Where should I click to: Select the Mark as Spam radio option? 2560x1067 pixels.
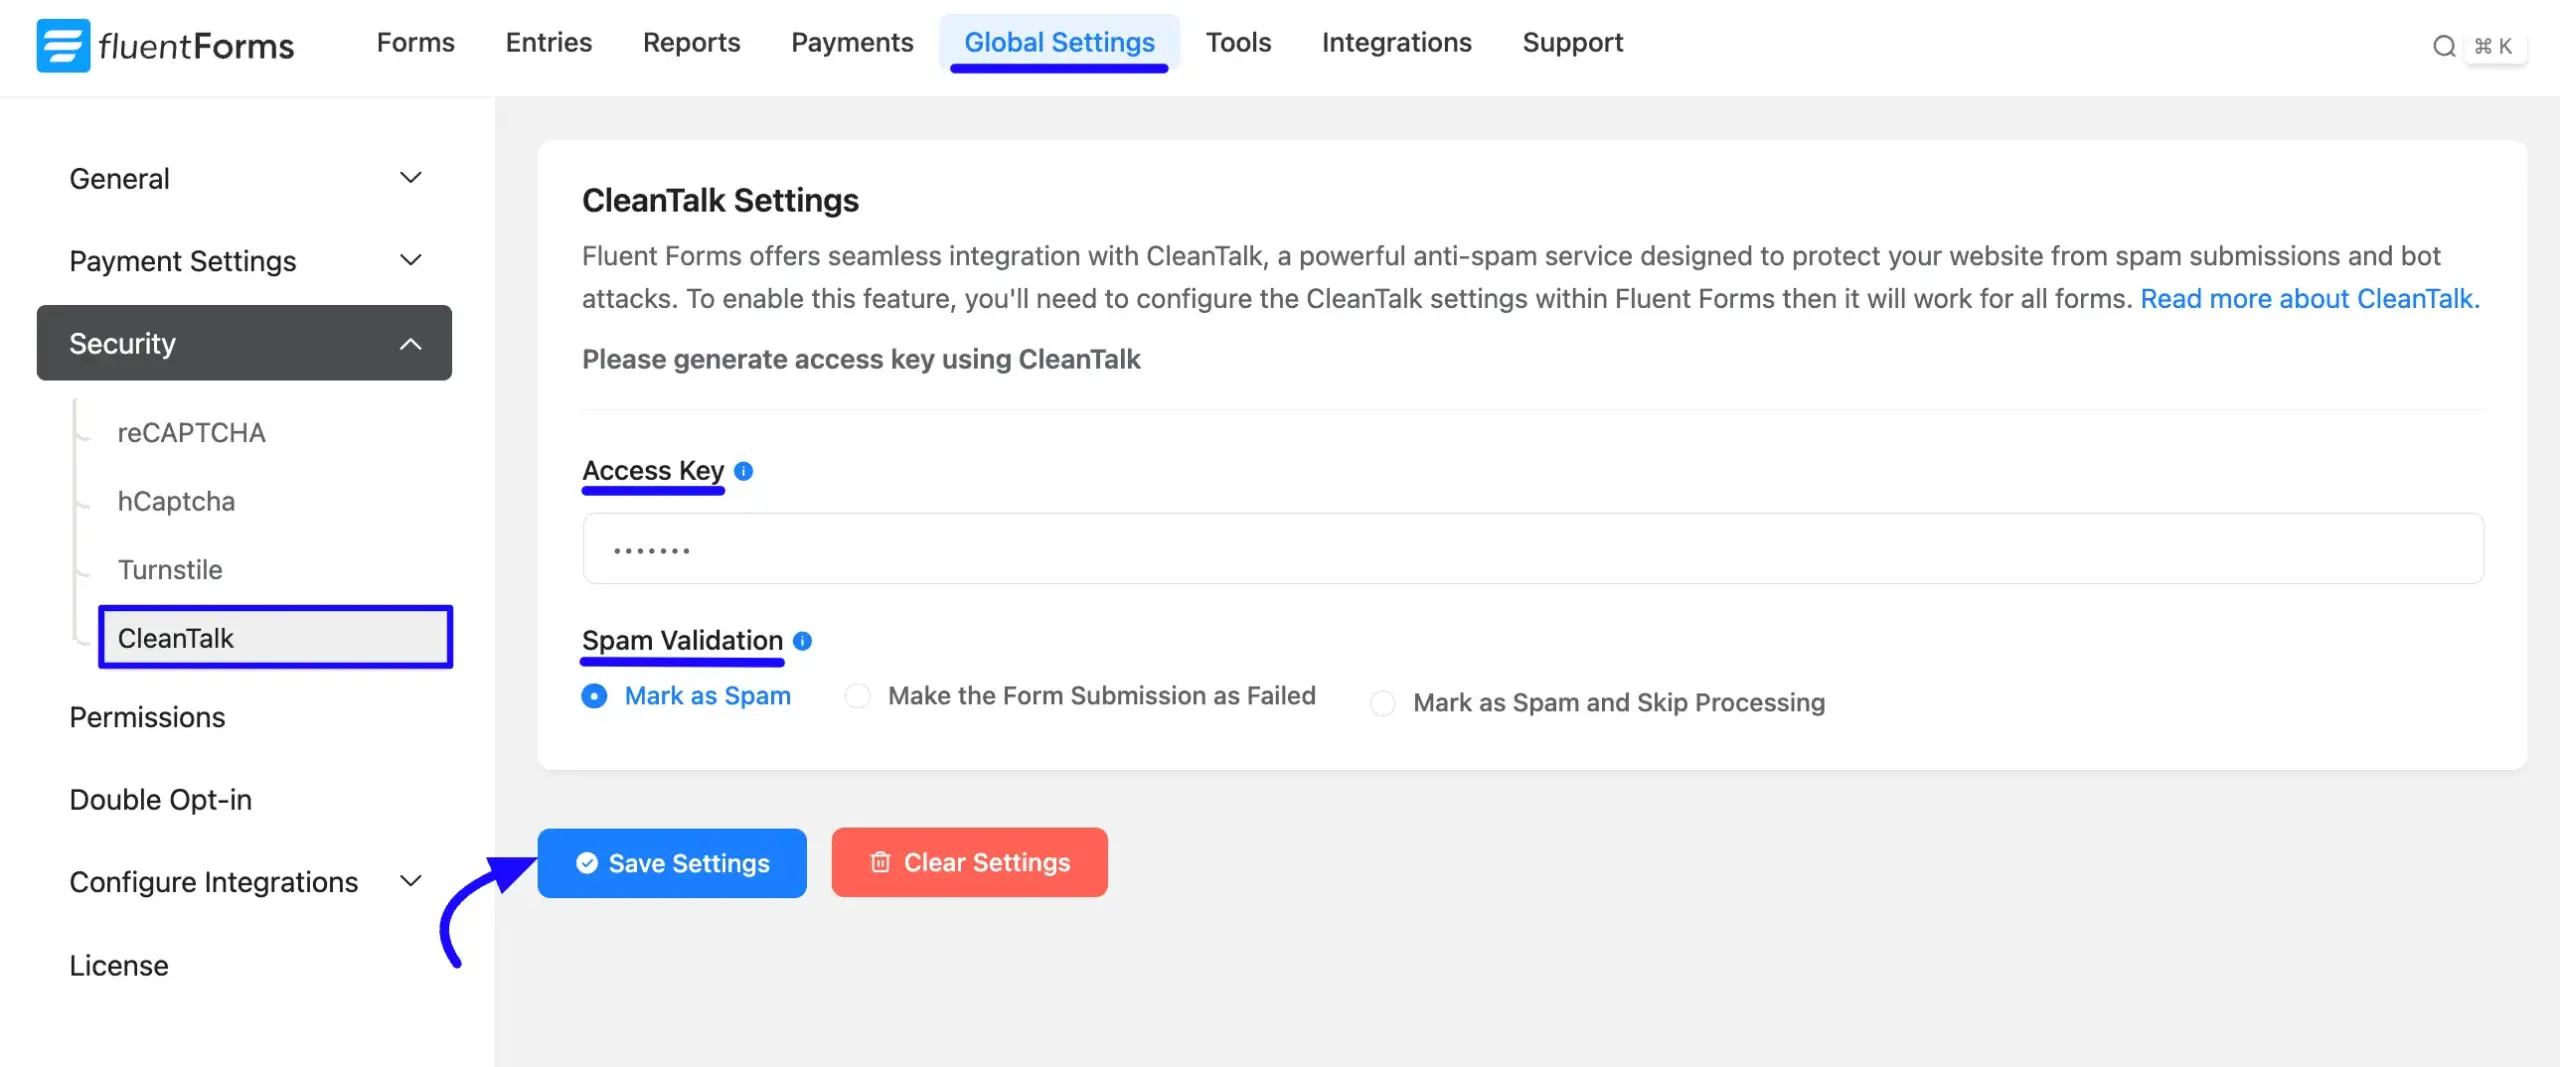click(x=594, y=696)
